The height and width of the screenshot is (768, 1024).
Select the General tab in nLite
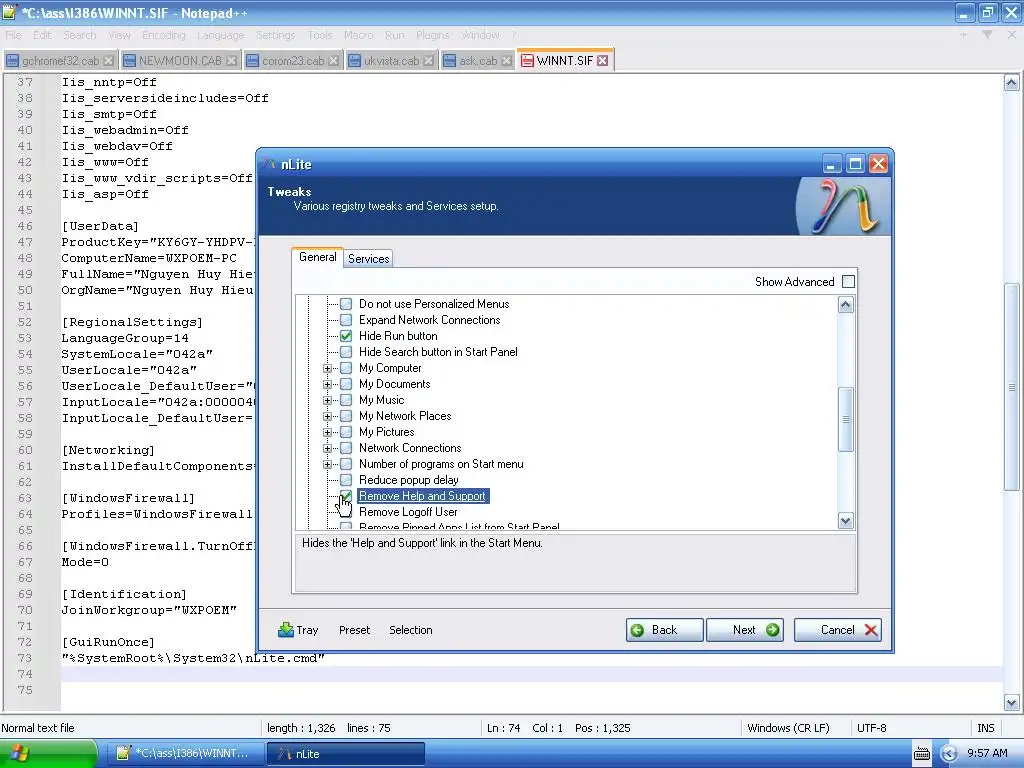coord(317,257)
